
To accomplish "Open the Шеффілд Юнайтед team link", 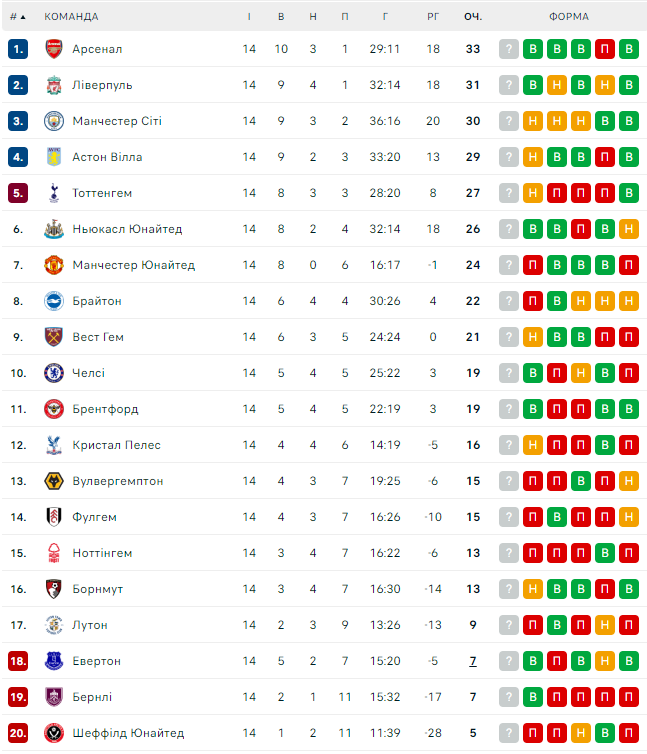I will pos(128,733).
